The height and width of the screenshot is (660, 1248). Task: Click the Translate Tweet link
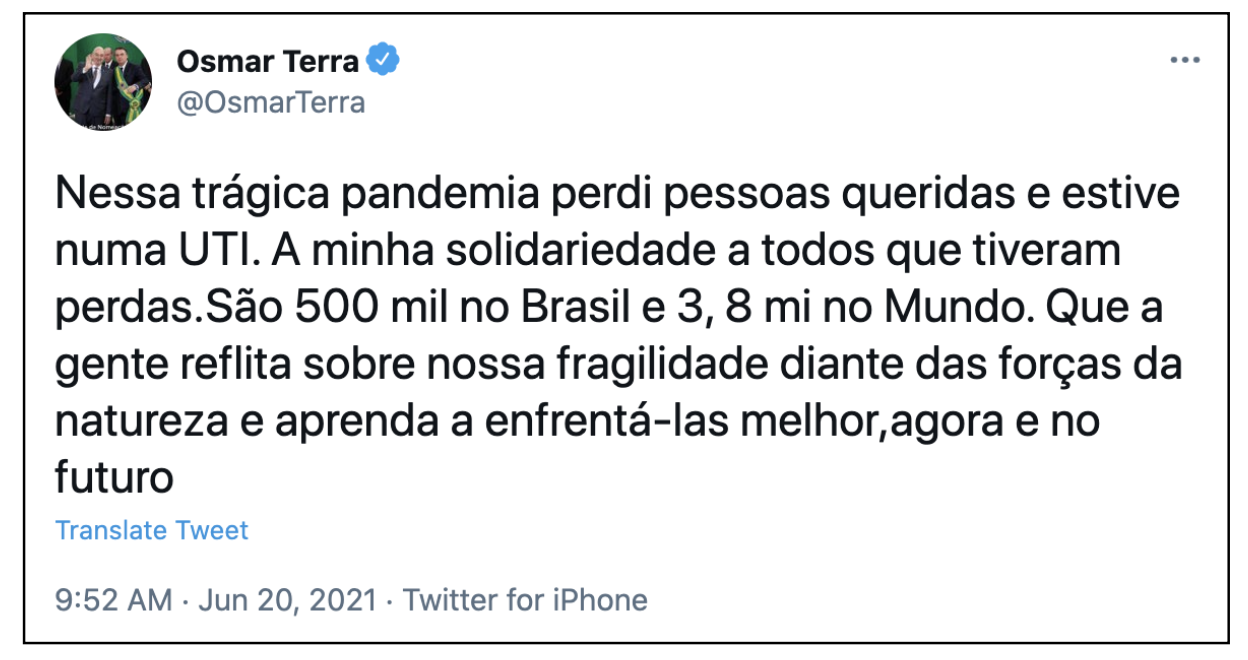pos(152,530)
